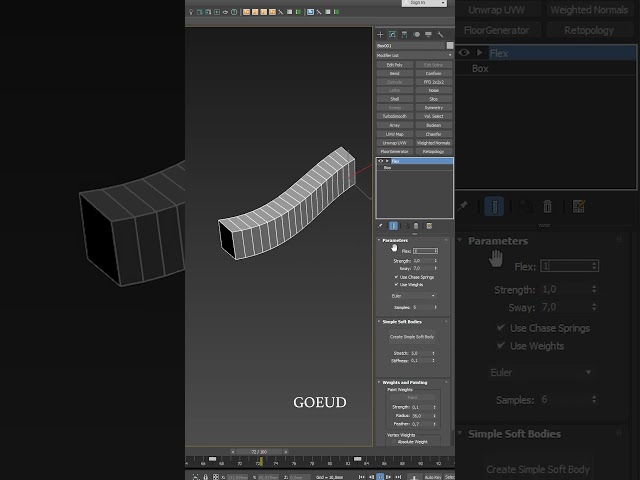Click Configure Modifier Sets icon in enlarged overlay

579,207
